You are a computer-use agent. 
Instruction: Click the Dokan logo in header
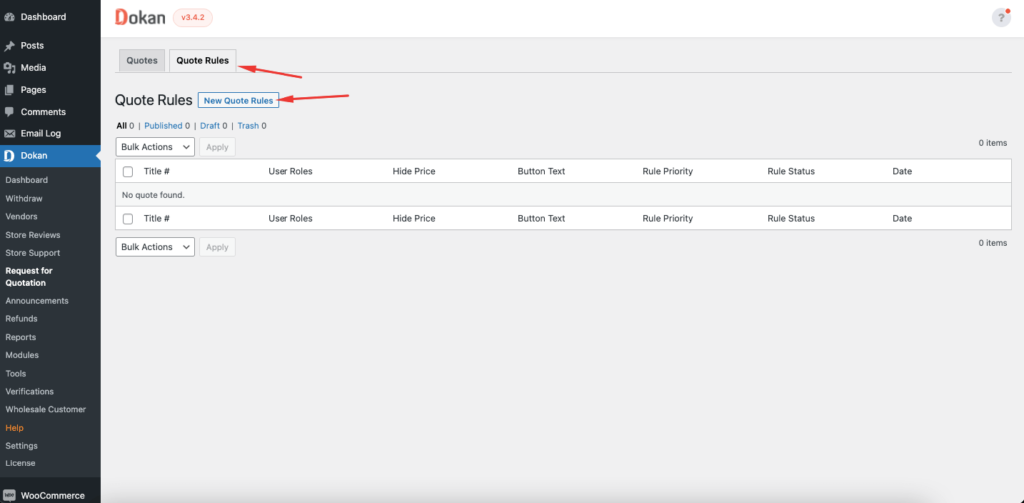click(x=140, y=18)
